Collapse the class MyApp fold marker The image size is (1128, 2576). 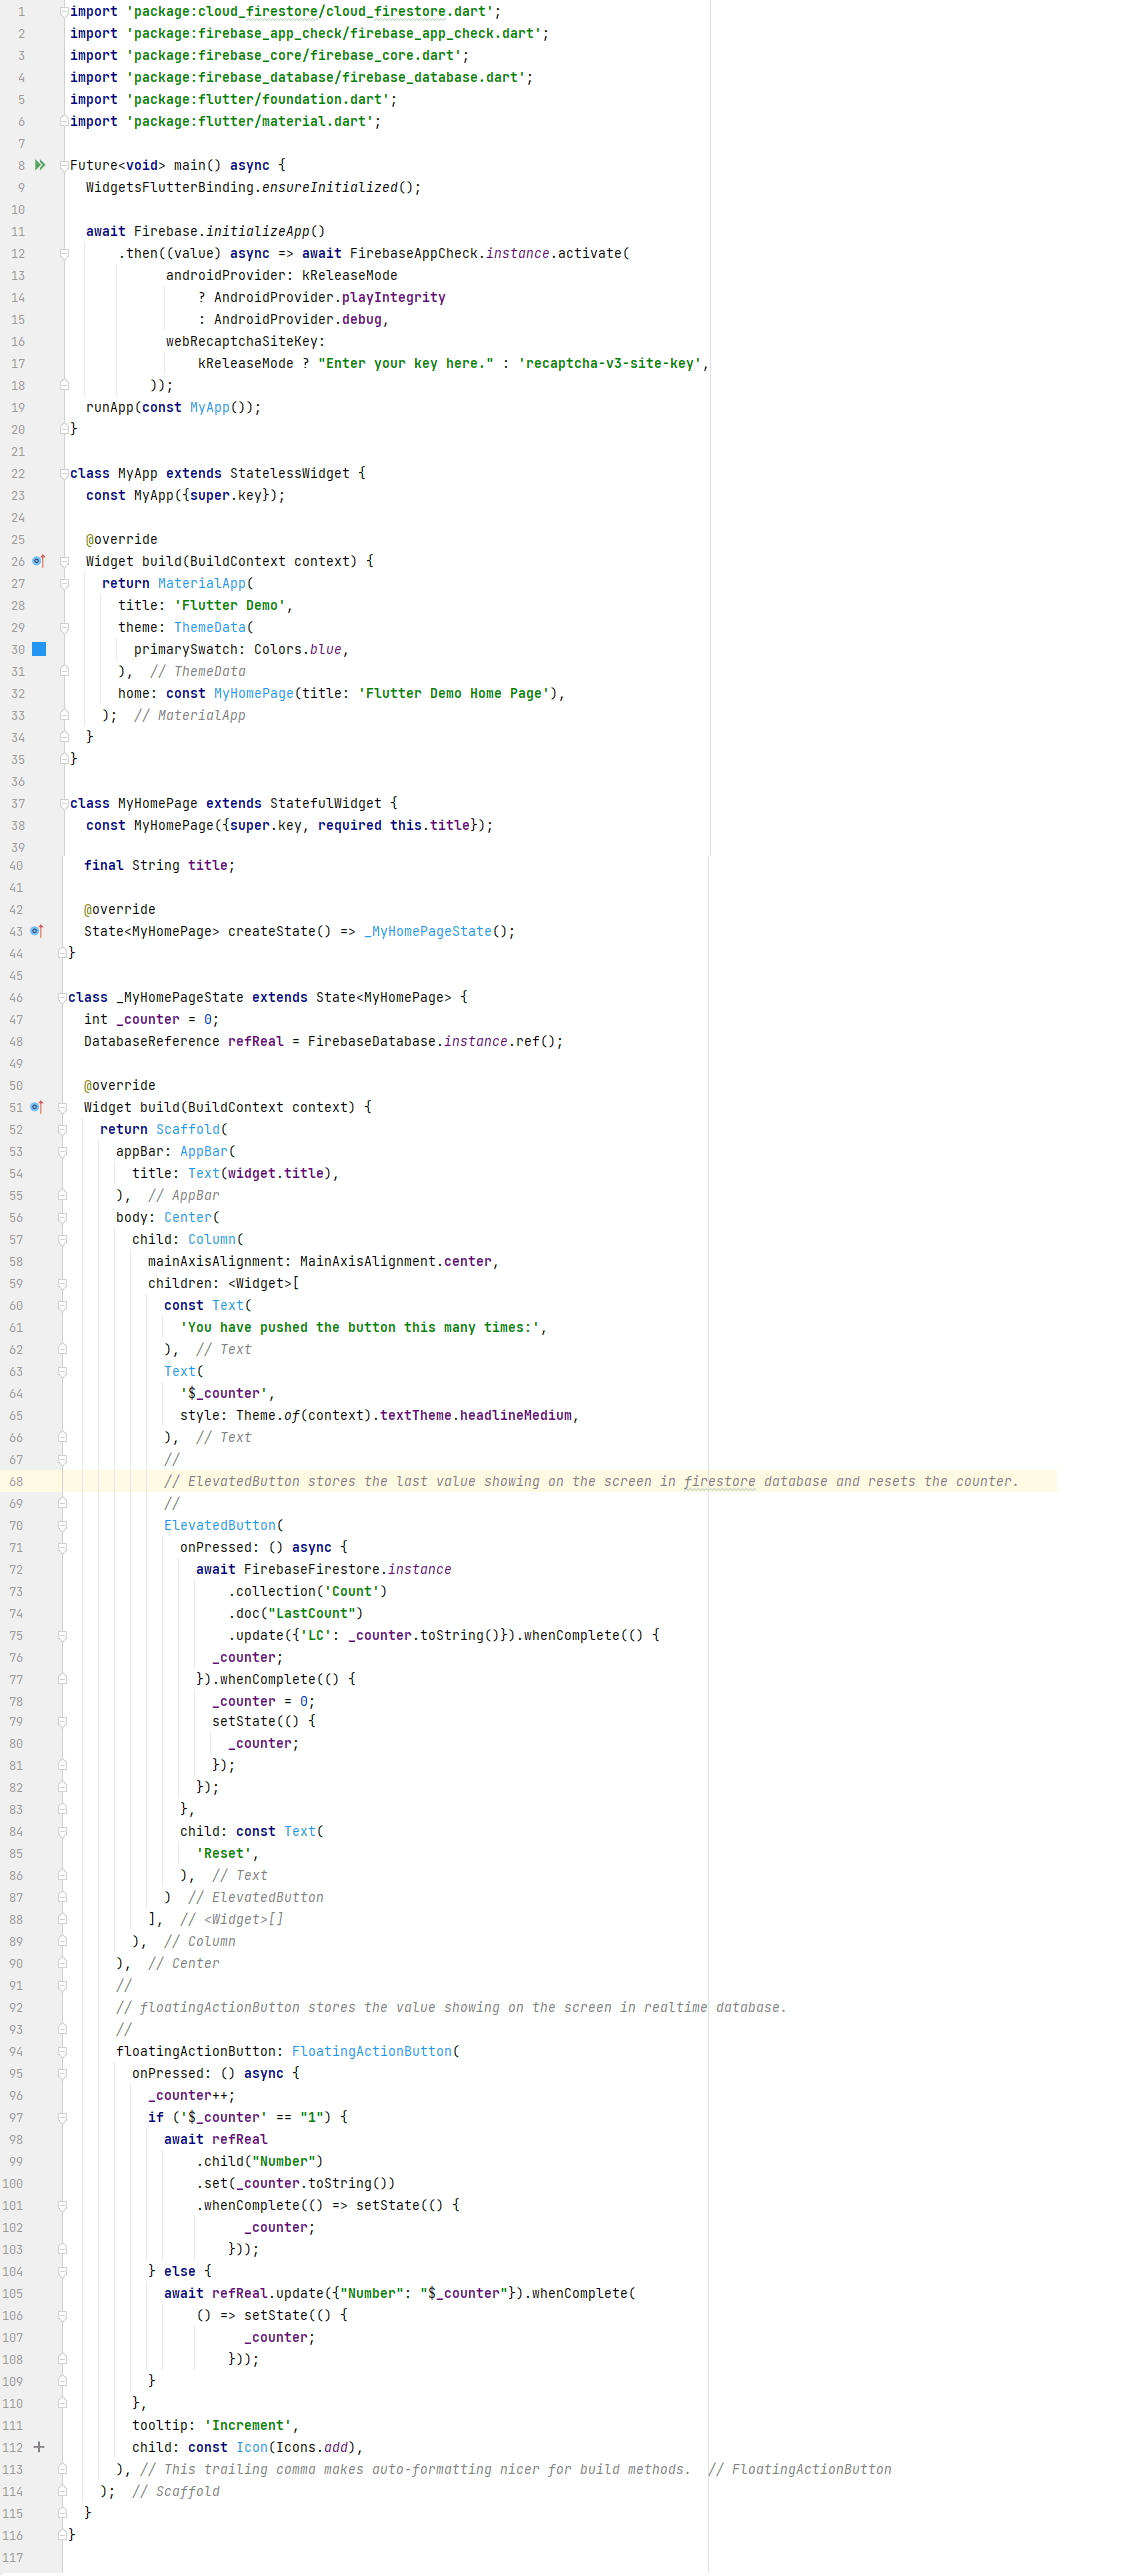pyautogui.click(x=64, y=473)
